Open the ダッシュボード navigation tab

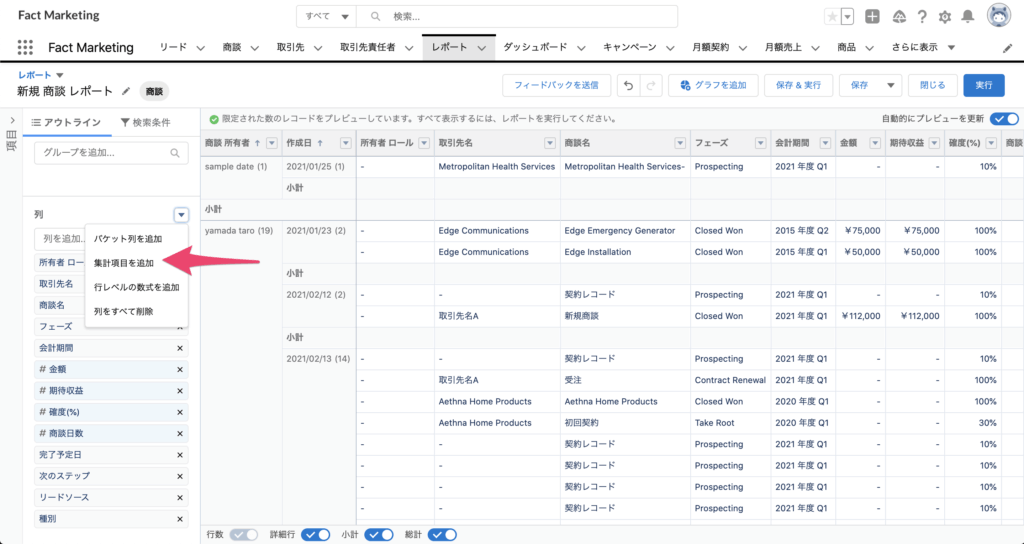(x=535, y=47)
